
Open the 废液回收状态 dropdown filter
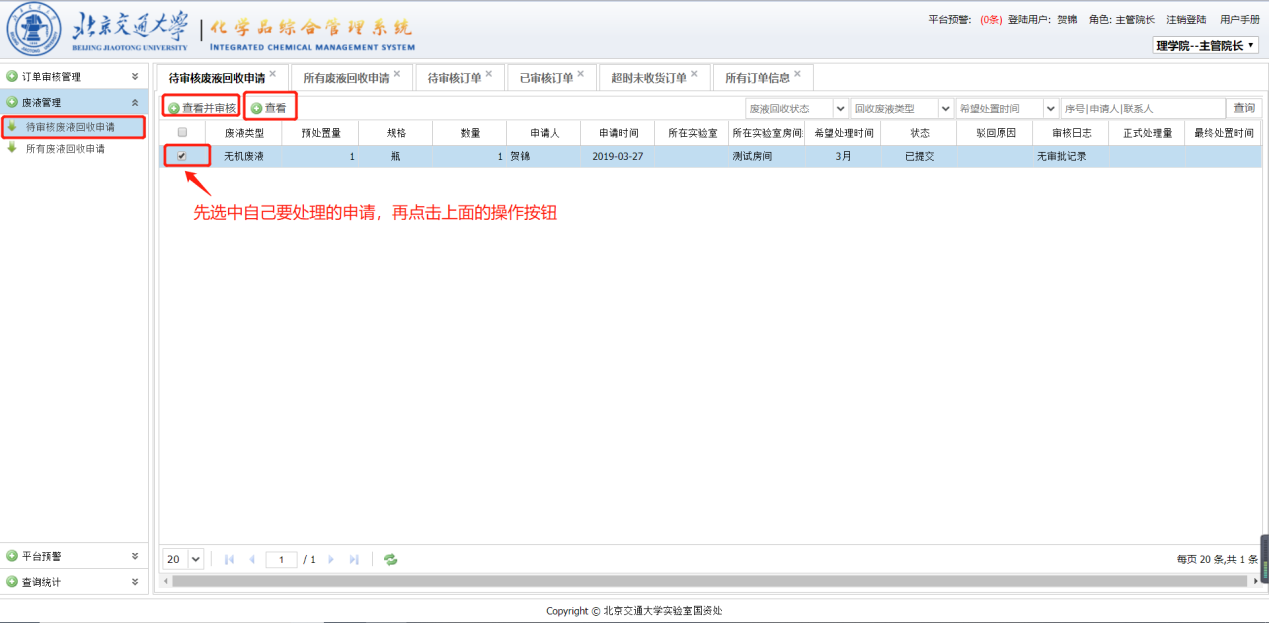(x=796, y=108)
